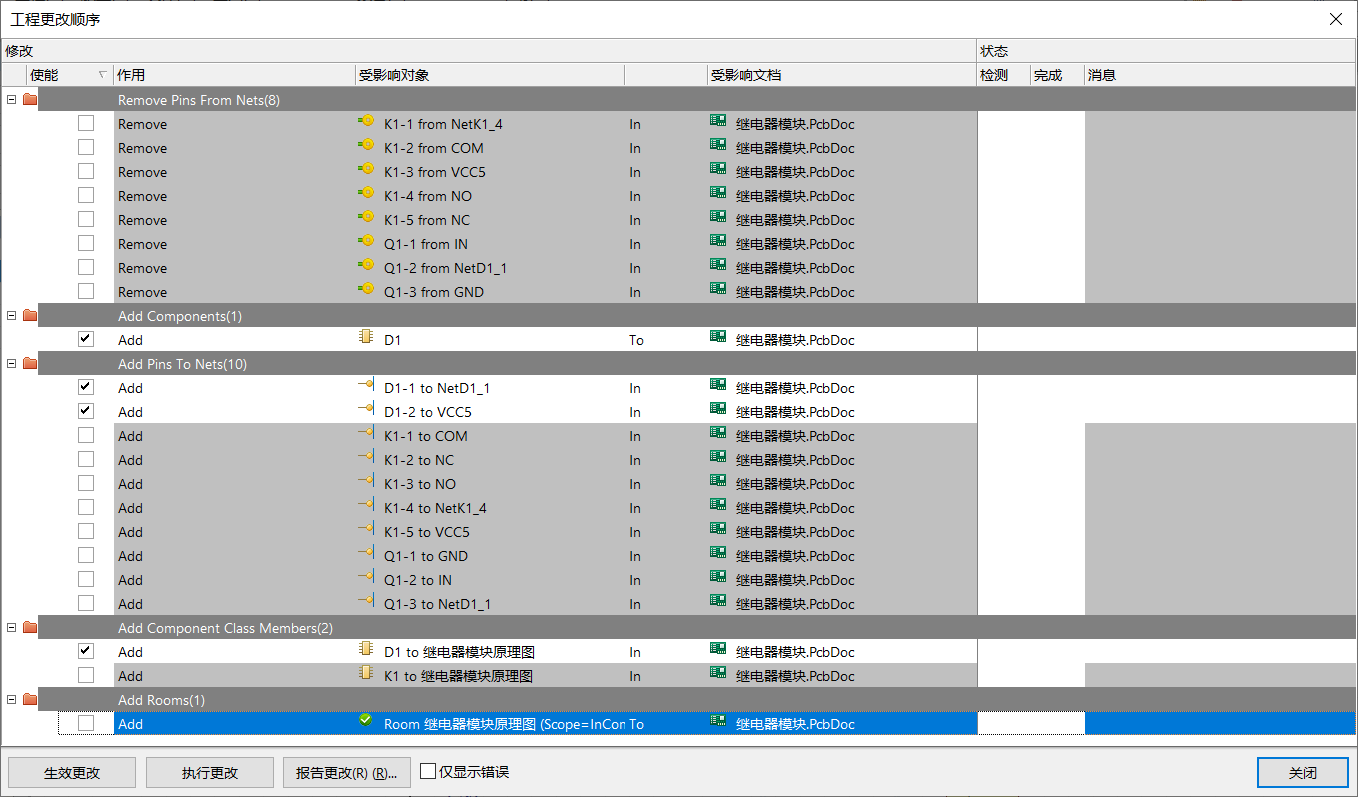1358x797 pixels.
Task: Click the 使能 column header
Action: point(69,75)
